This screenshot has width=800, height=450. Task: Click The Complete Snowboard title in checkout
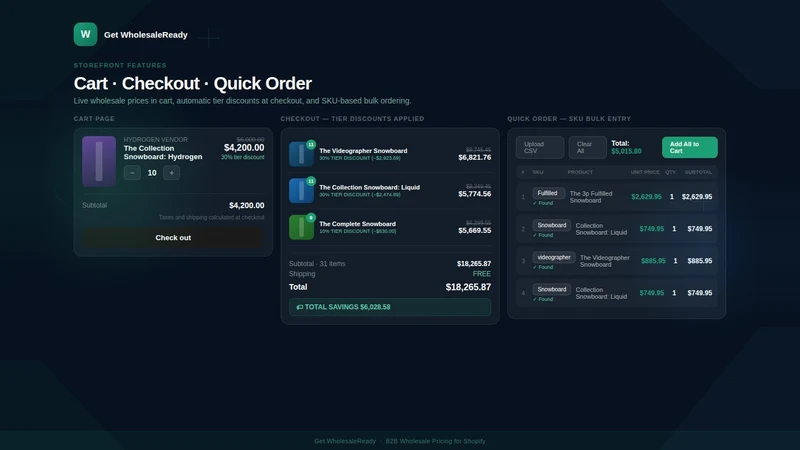[357, 224]
